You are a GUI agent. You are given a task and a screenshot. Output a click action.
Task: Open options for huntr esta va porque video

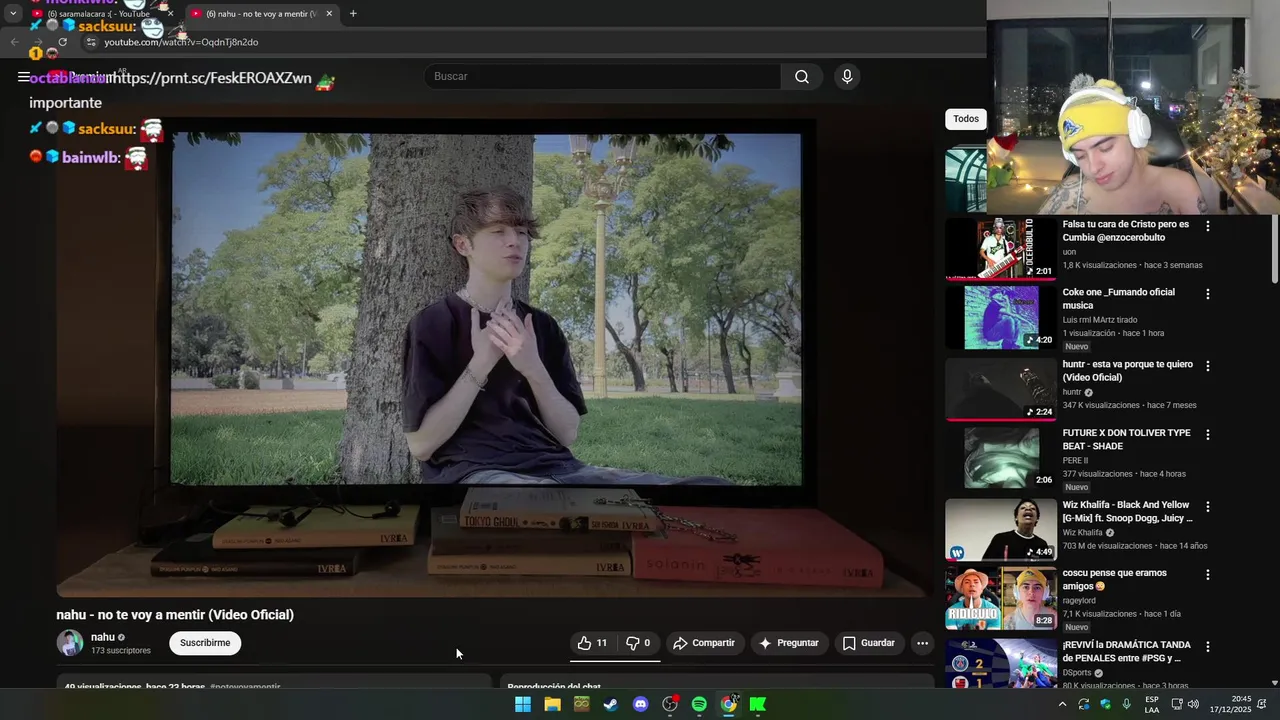1208,366
